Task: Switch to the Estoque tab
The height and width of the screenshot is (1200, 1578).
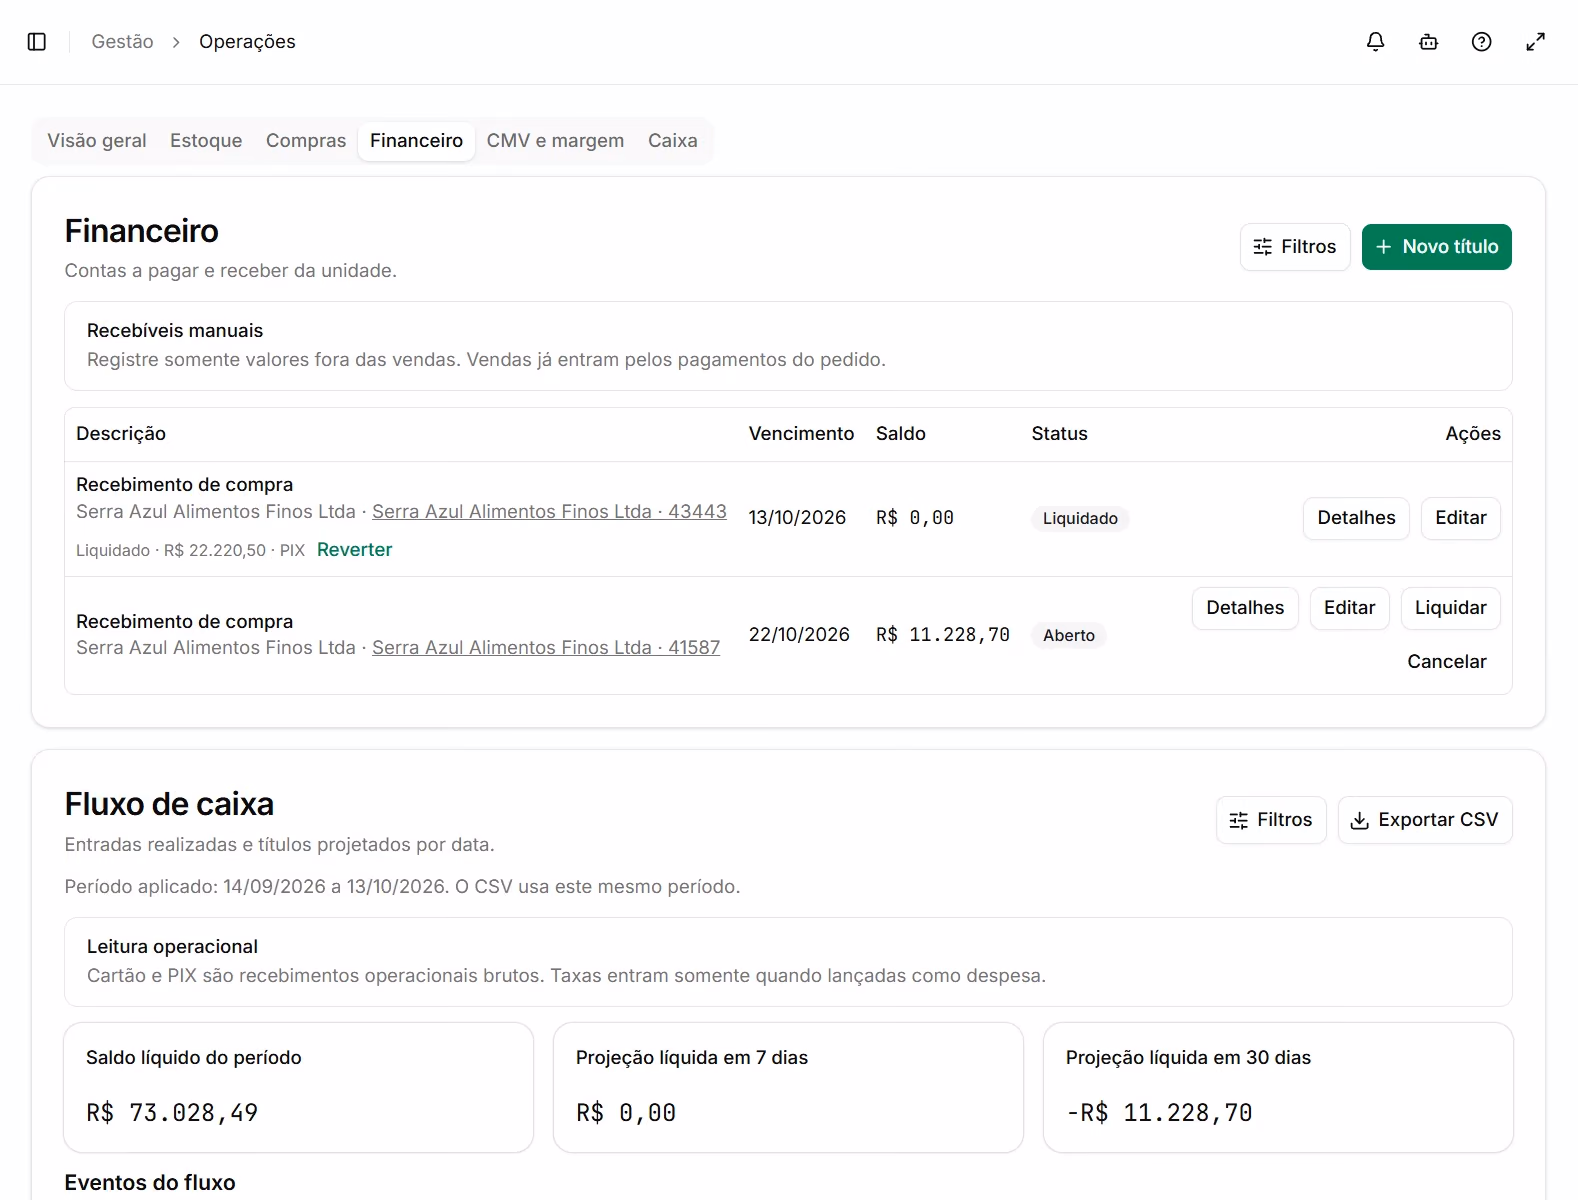Action: click(x=206, y=141)
